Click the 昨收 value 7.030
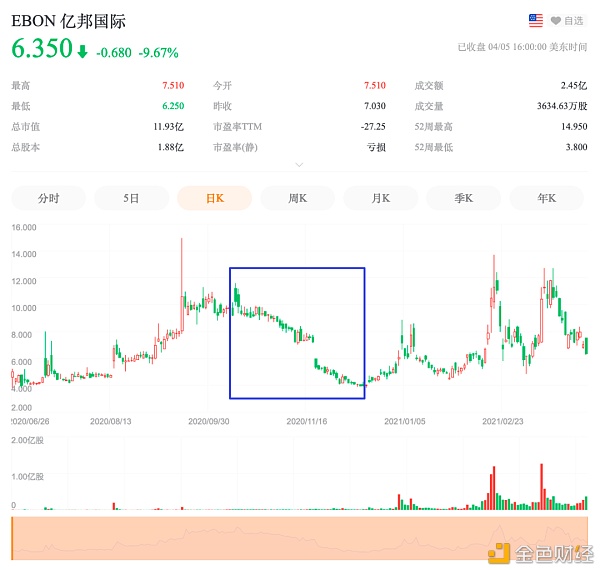 375,106
